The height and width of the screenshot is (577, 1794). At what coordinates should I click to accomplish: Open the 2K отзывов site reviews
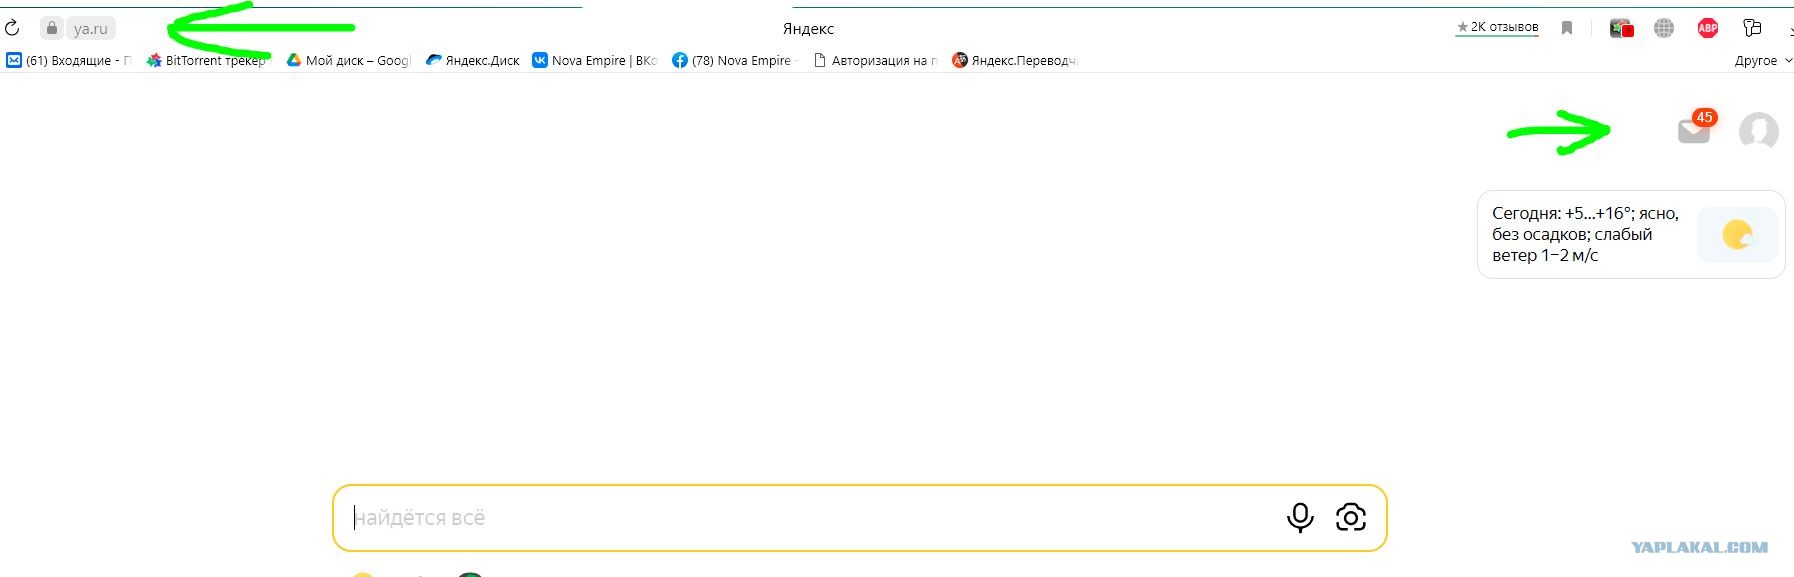pos(1497,27)
